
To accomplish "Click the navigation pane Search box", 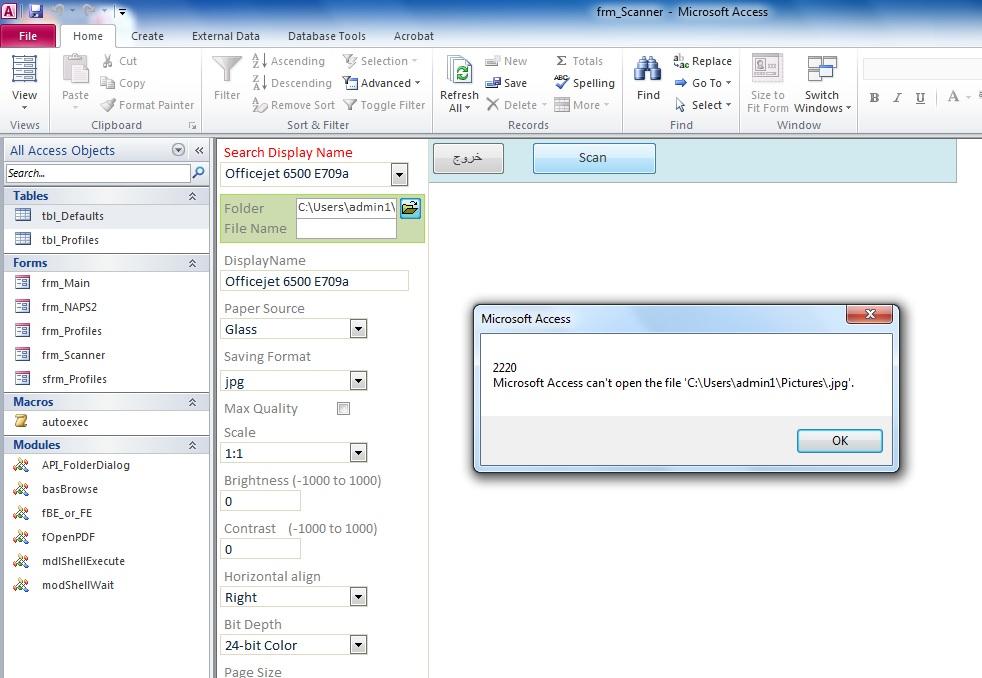I will (x=98, y=173).
